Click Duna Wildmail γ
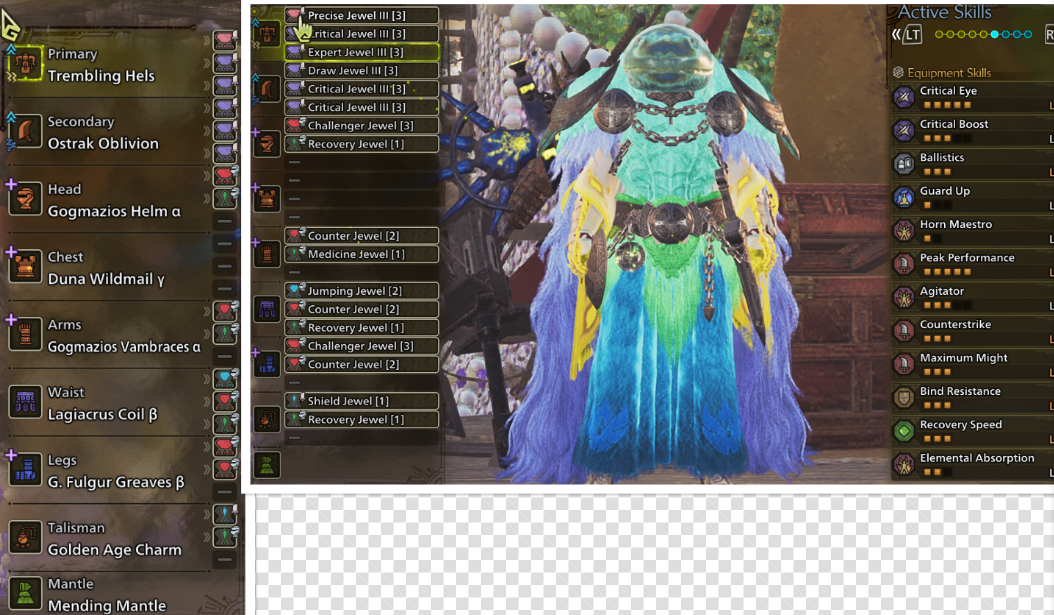 (106, 279)
